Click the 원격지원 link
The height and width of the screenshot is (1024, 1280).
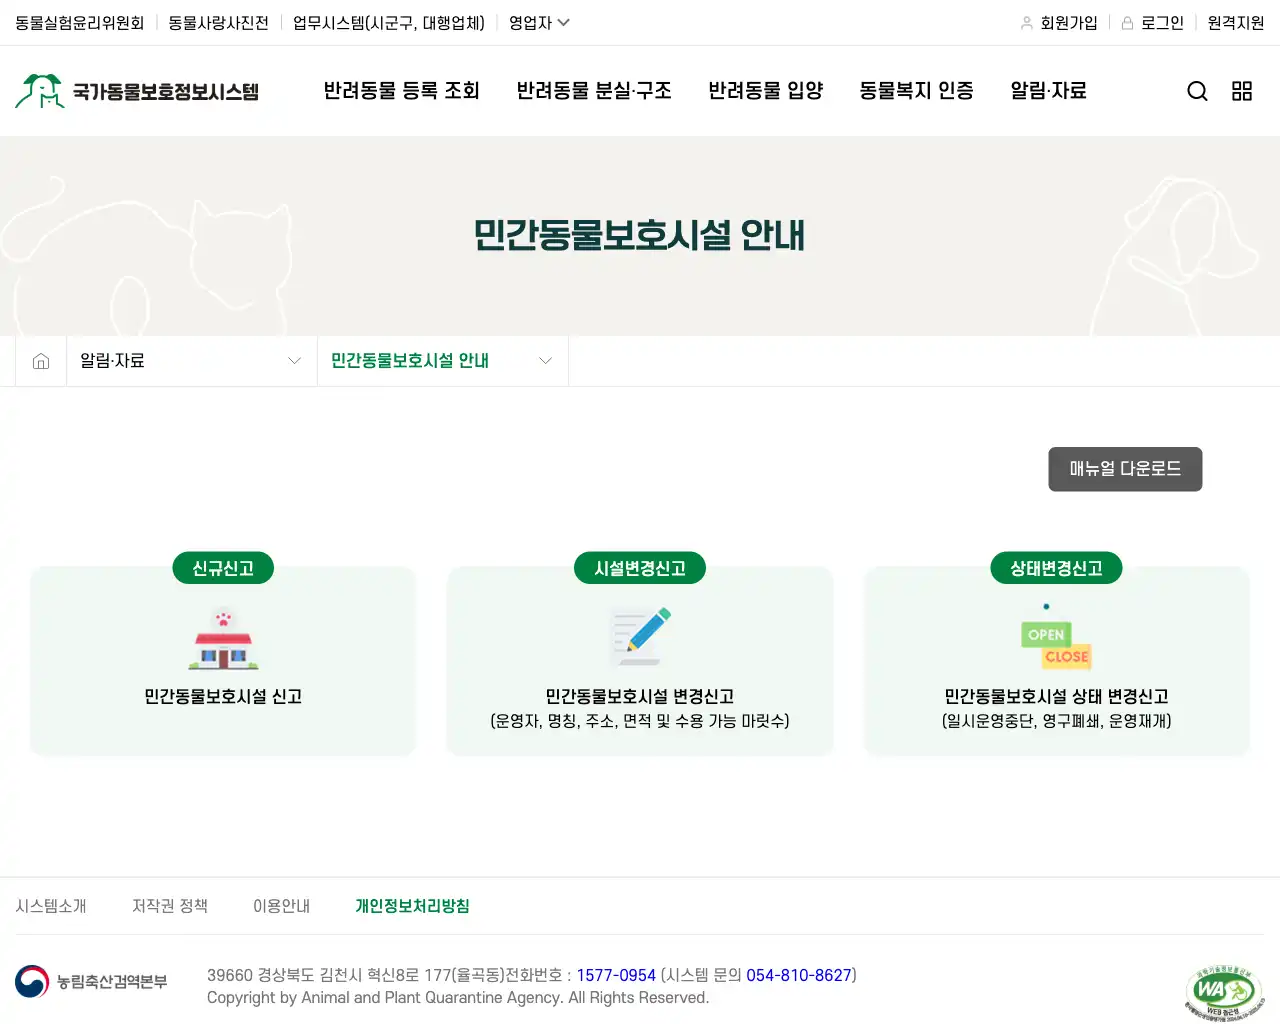tap(1236, 23)
